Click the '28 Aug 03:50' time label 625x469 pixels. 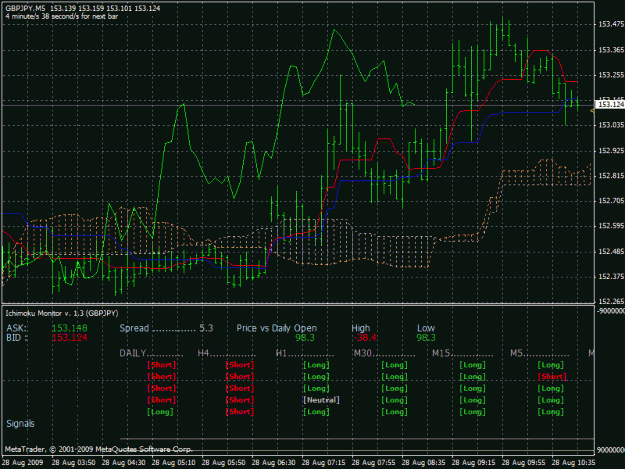73,463
